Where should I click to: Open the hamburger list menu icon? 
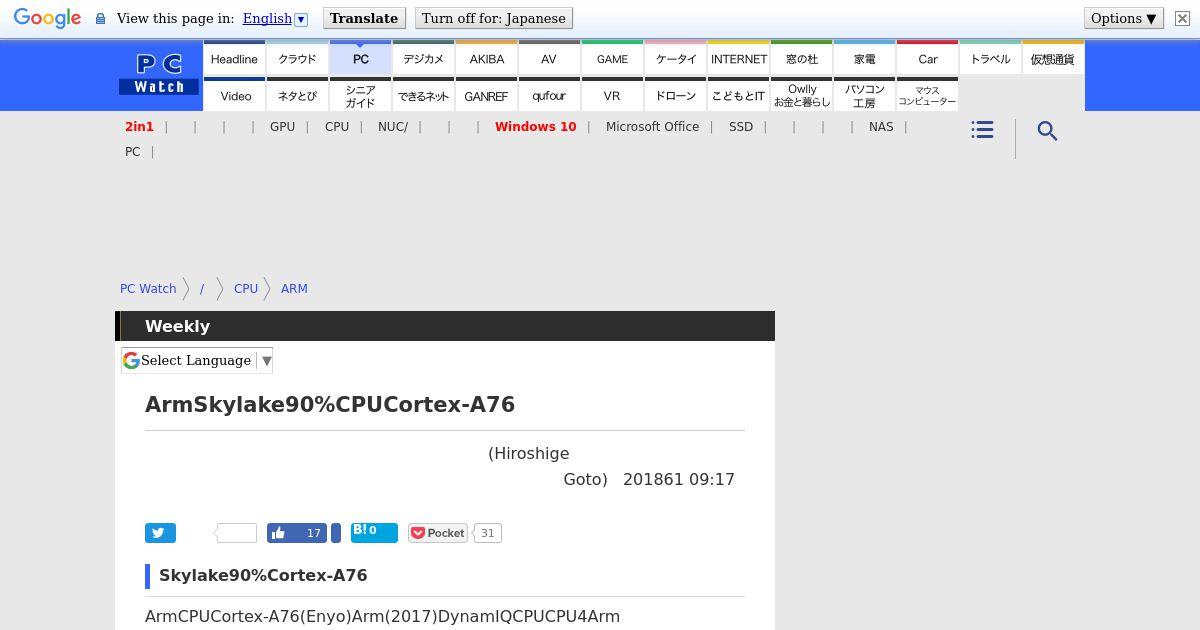(982, 130)
